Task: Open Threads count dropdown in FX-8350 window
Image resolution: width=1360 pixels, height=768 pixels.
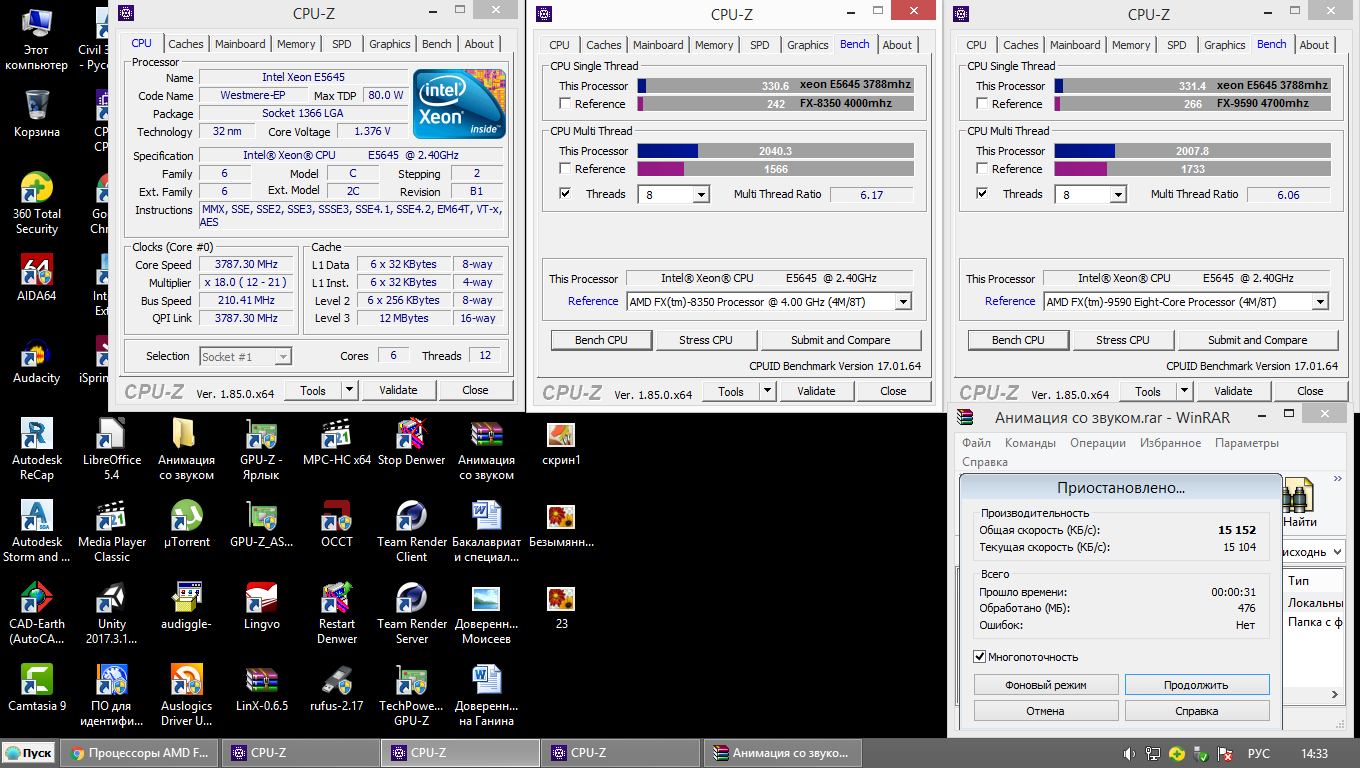Action: pyautogui.click(x=701, y=195)
